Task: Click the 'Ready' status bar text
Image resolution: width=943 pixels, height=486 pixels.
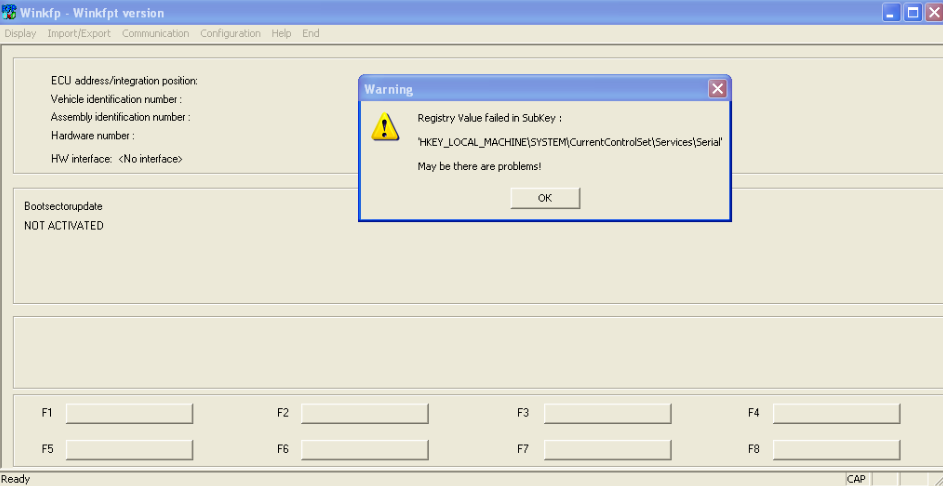Action: click(x=16, y=479)
